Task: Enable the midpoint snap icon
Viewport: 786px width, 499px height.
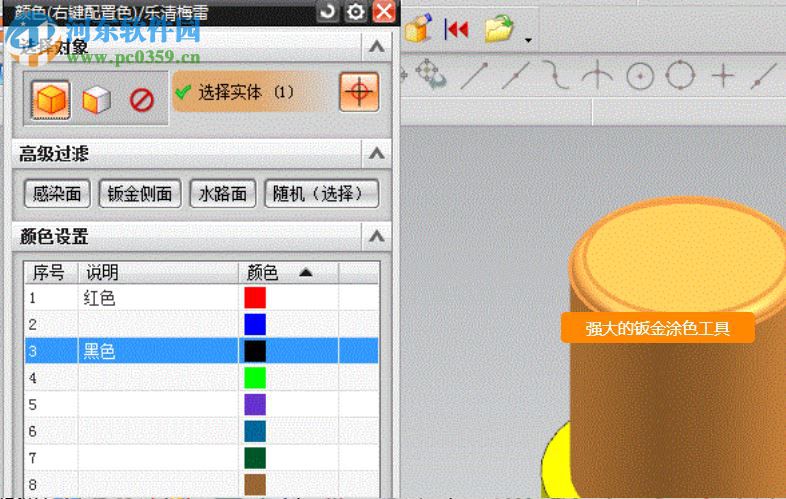Action: (x=515, y=76)
